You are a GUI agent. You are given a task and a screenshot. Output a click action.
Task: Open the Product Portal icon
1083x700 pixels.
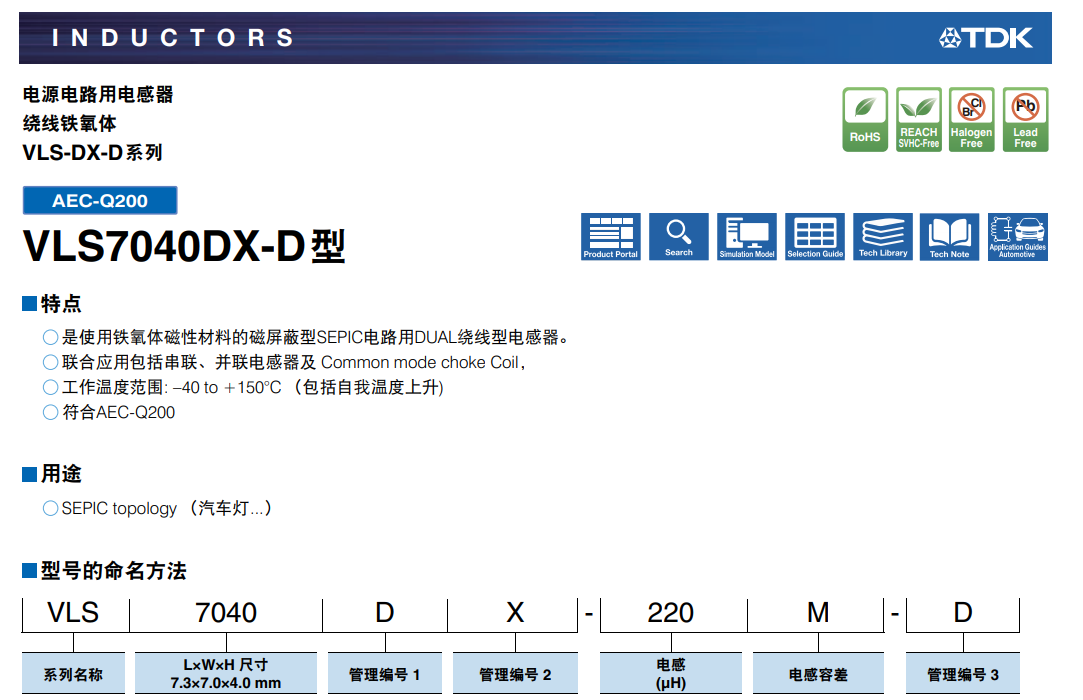click(611, 236)
